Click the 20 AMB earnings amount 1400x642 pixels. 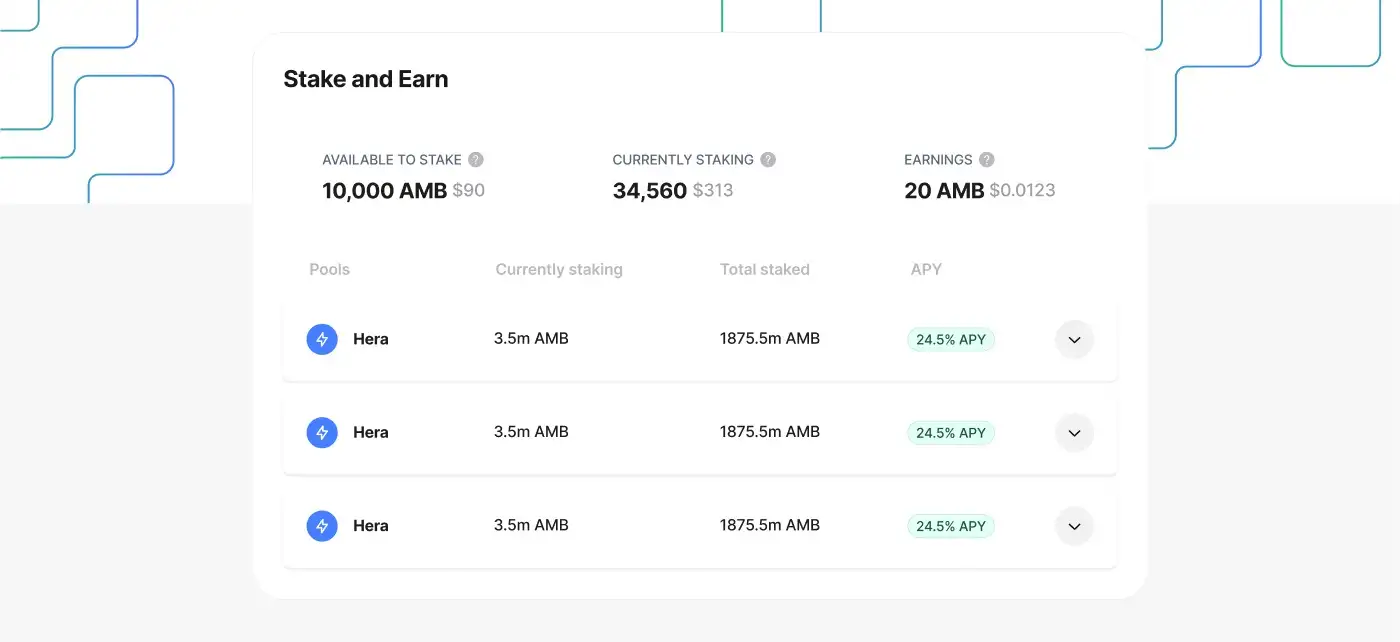[944, 191]
